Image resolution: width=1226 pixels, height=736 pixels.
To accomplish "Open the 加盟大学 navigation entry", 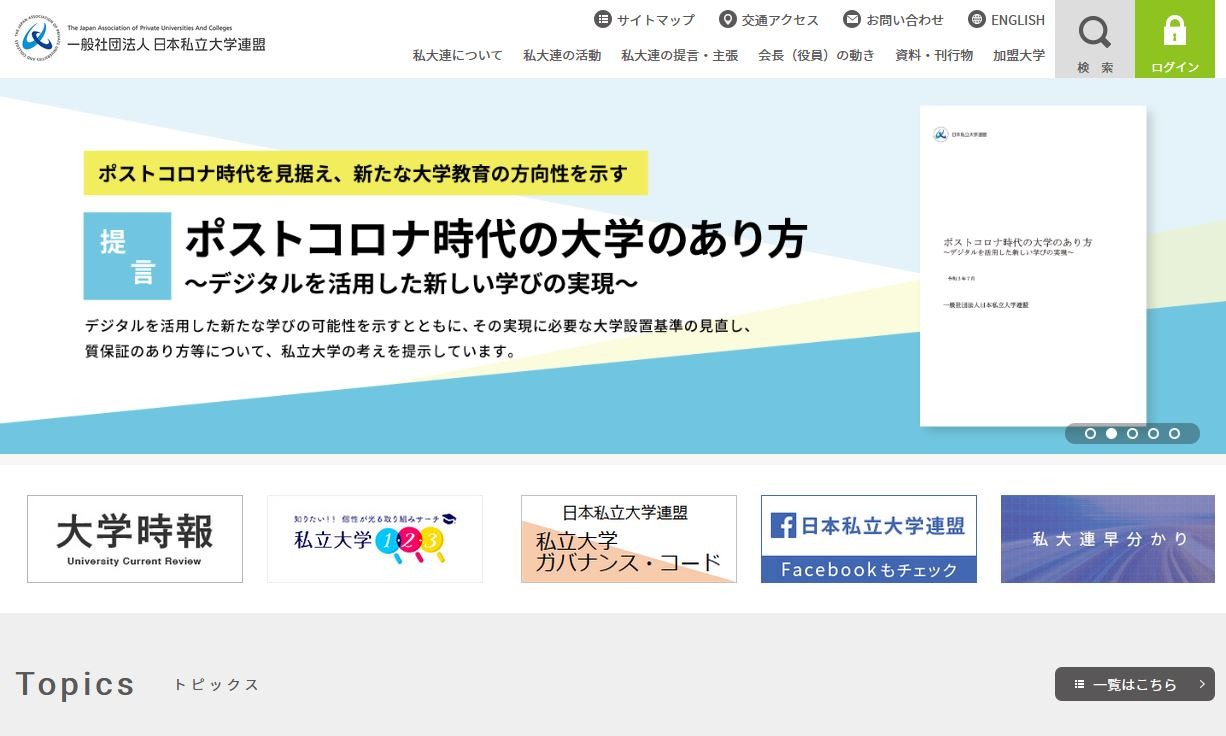I will coord(1017,56).
